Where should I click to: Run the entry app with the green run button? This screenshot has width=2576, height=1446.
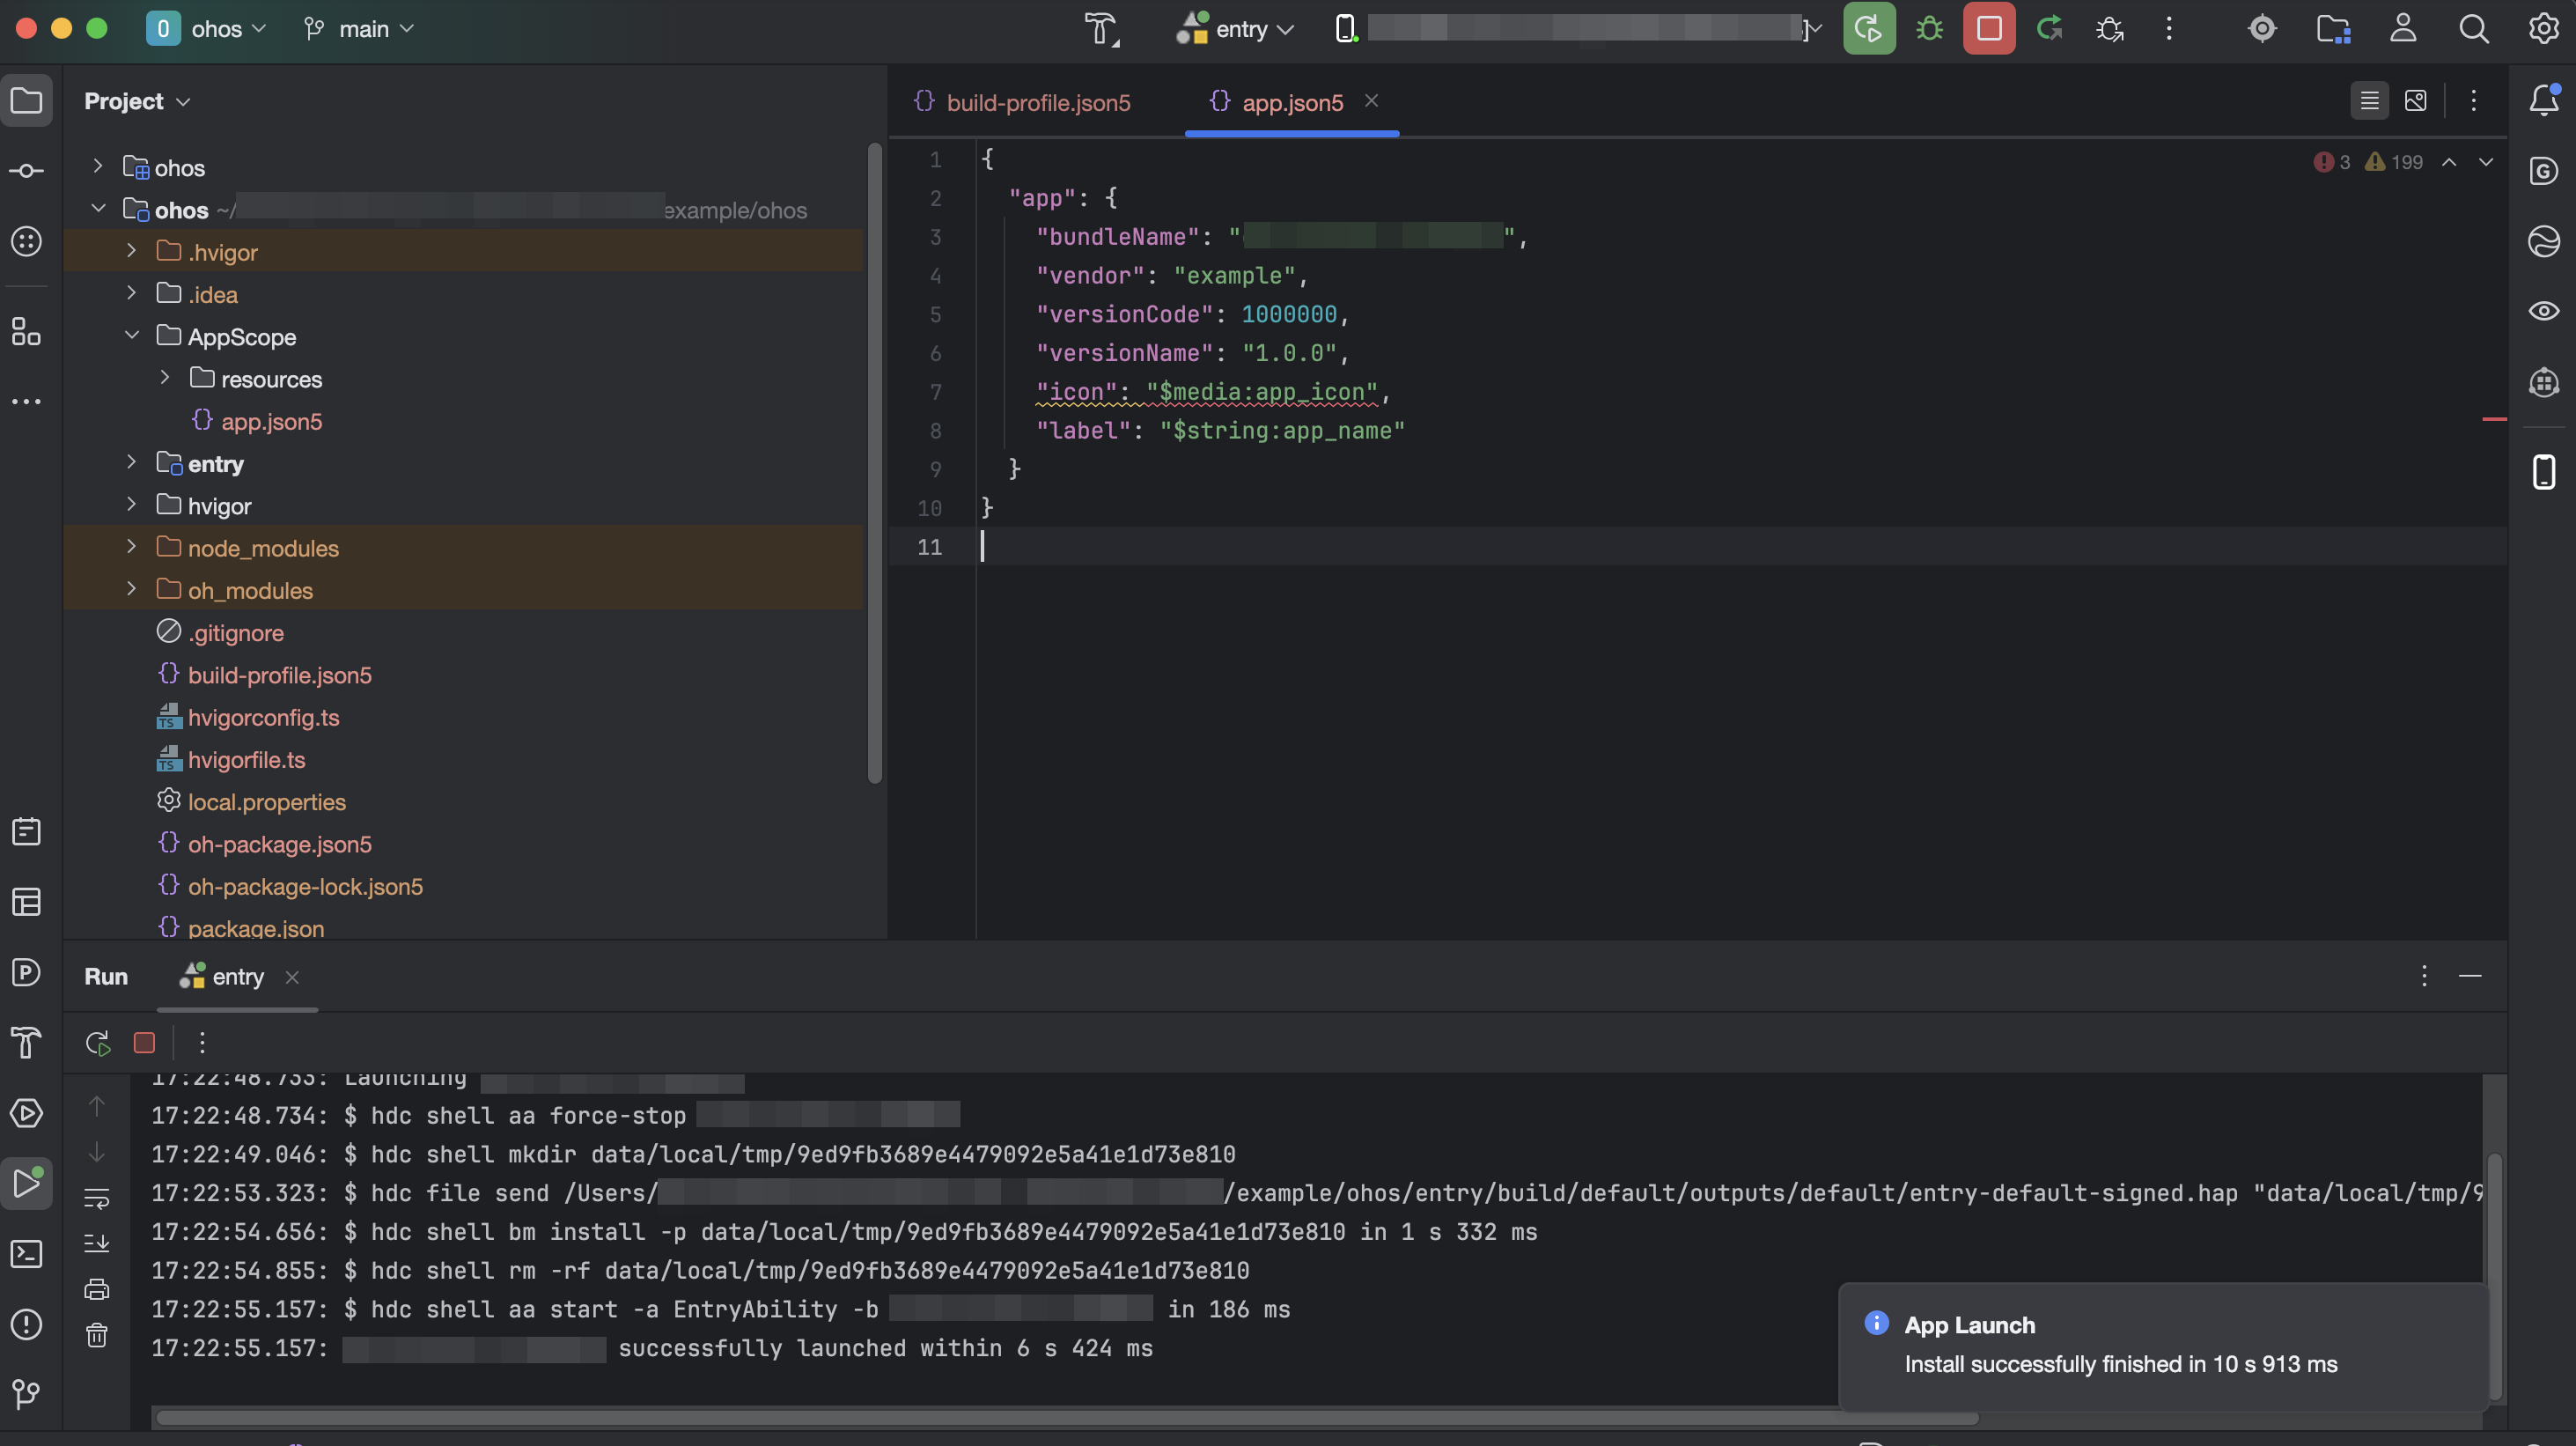pos(1868,29)
